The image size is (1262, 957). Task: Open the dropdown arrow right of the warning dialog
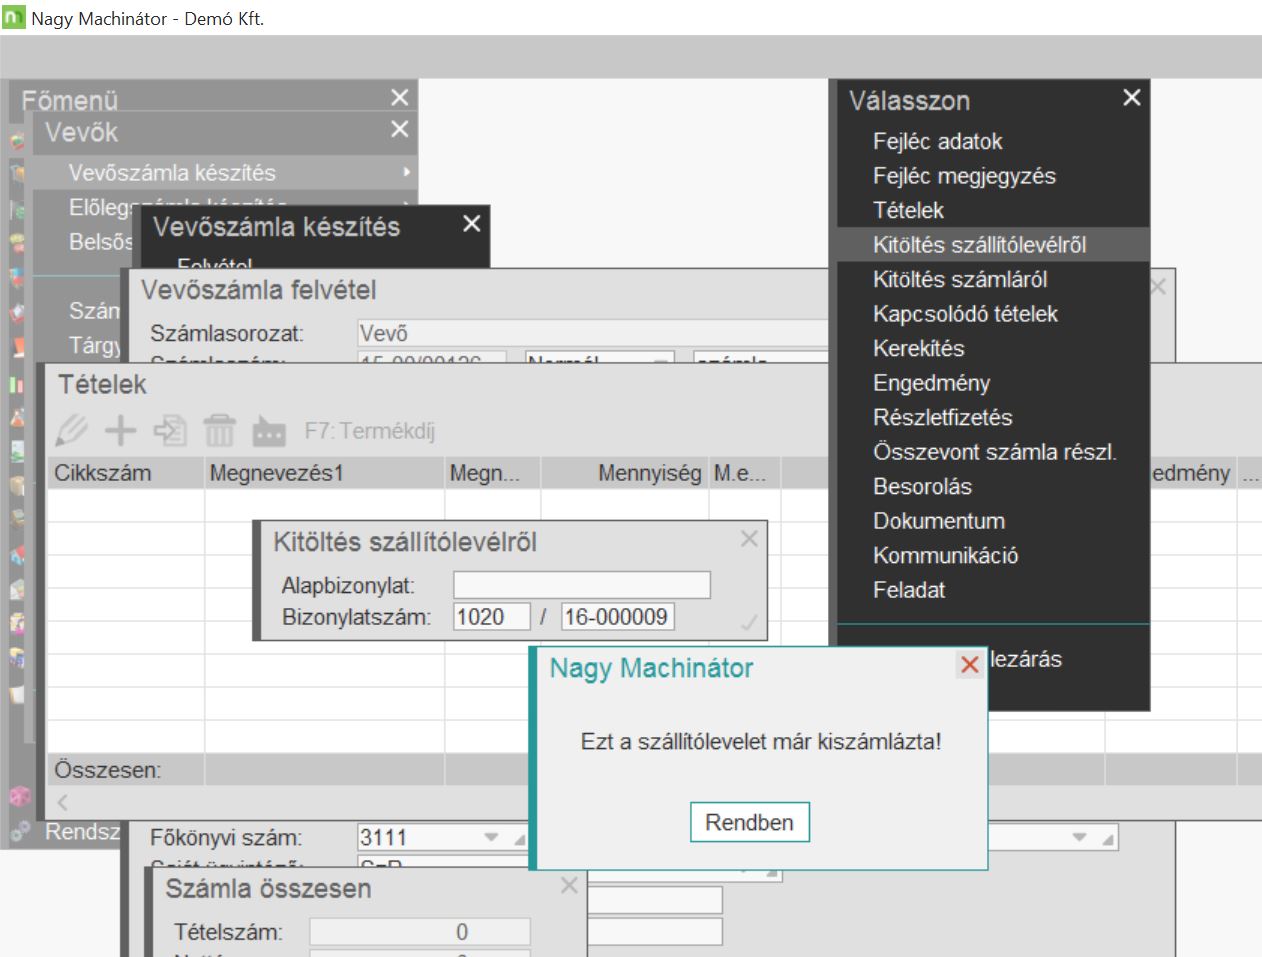(x=1080, y=837)
